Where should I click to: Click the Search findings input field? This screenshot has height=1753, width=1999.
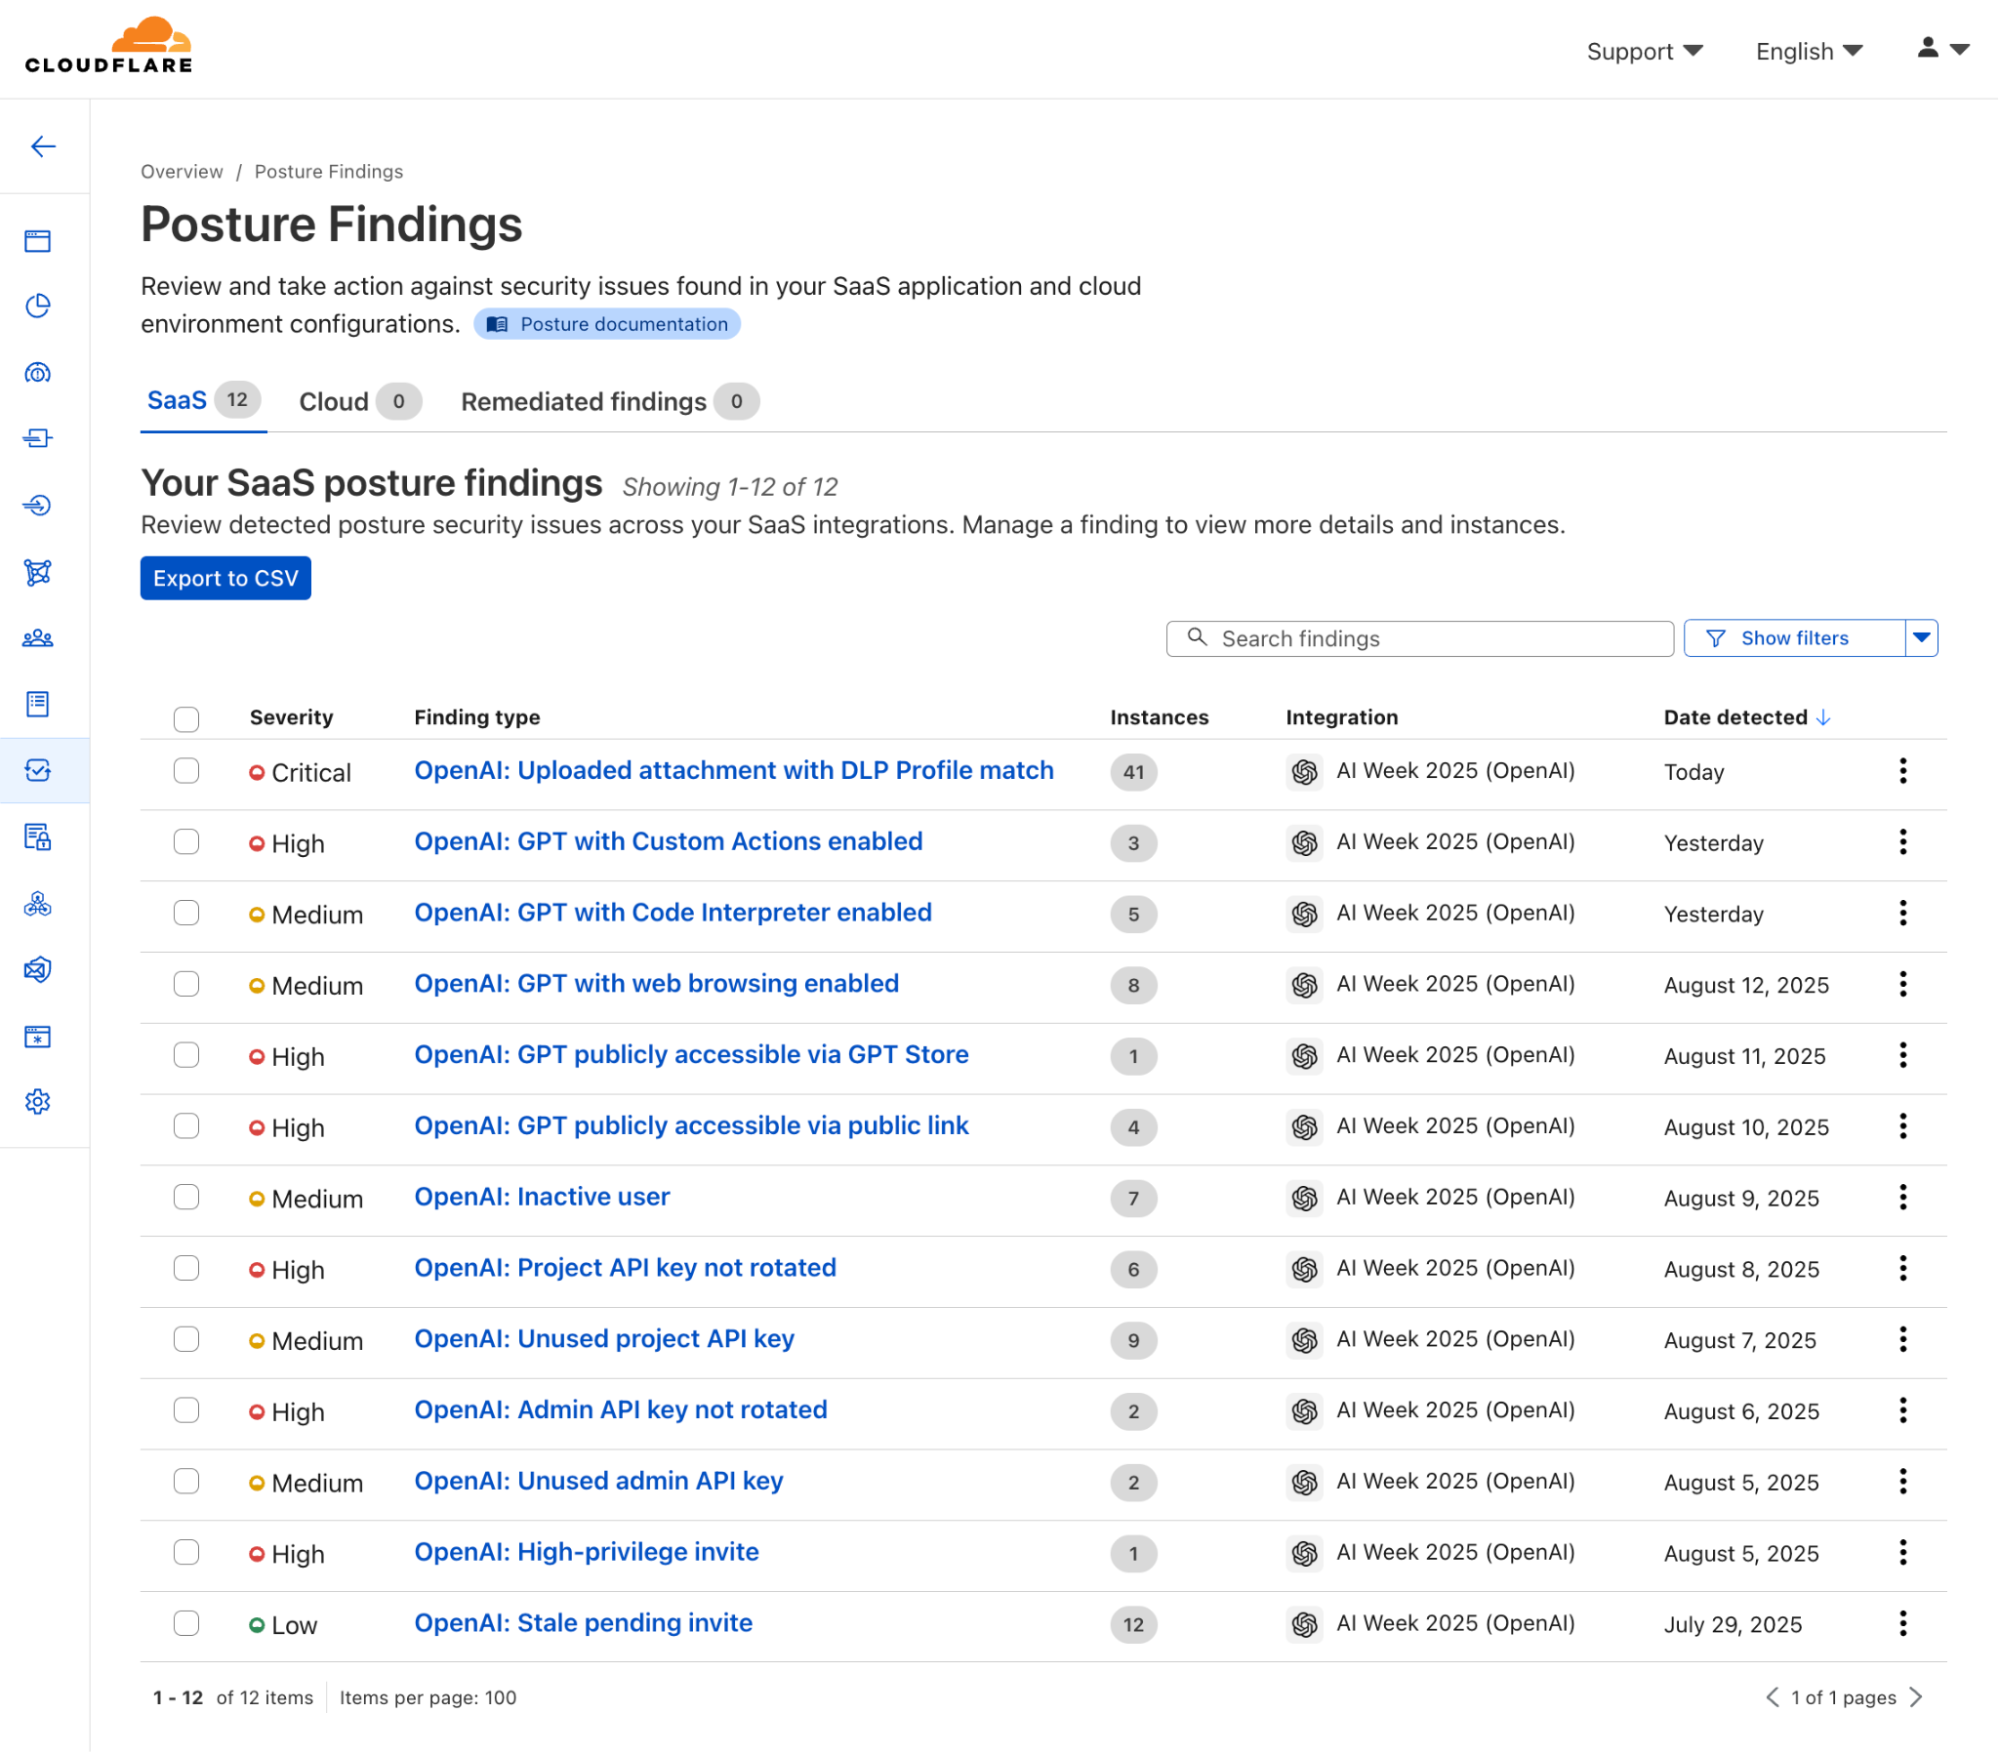(1419, 638)
